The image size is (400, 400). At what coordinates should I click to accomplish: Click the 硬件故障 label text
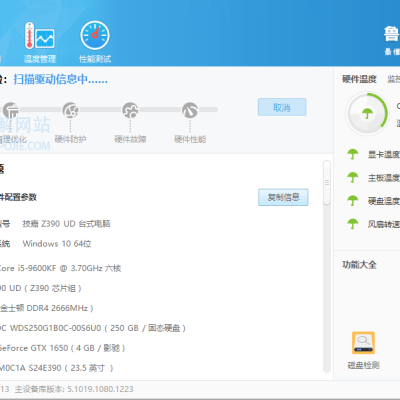pos(130,139)
